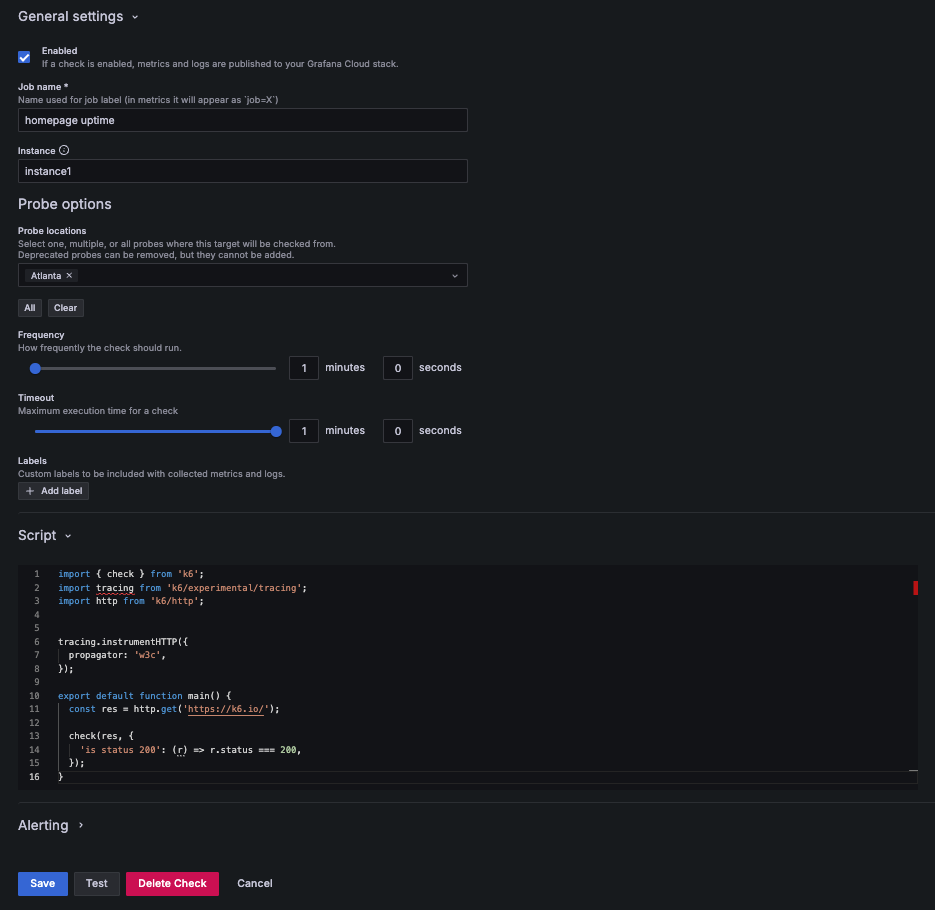Open the probe locations dropdown
This screenshot has width=935, height=910.
tap(456, 275)
